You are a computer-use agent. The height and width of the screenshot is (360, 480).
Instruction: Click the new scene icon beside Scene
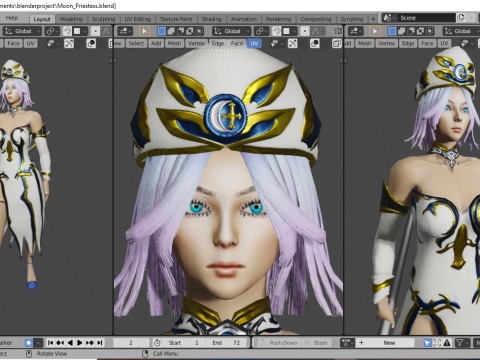[461, 18]
